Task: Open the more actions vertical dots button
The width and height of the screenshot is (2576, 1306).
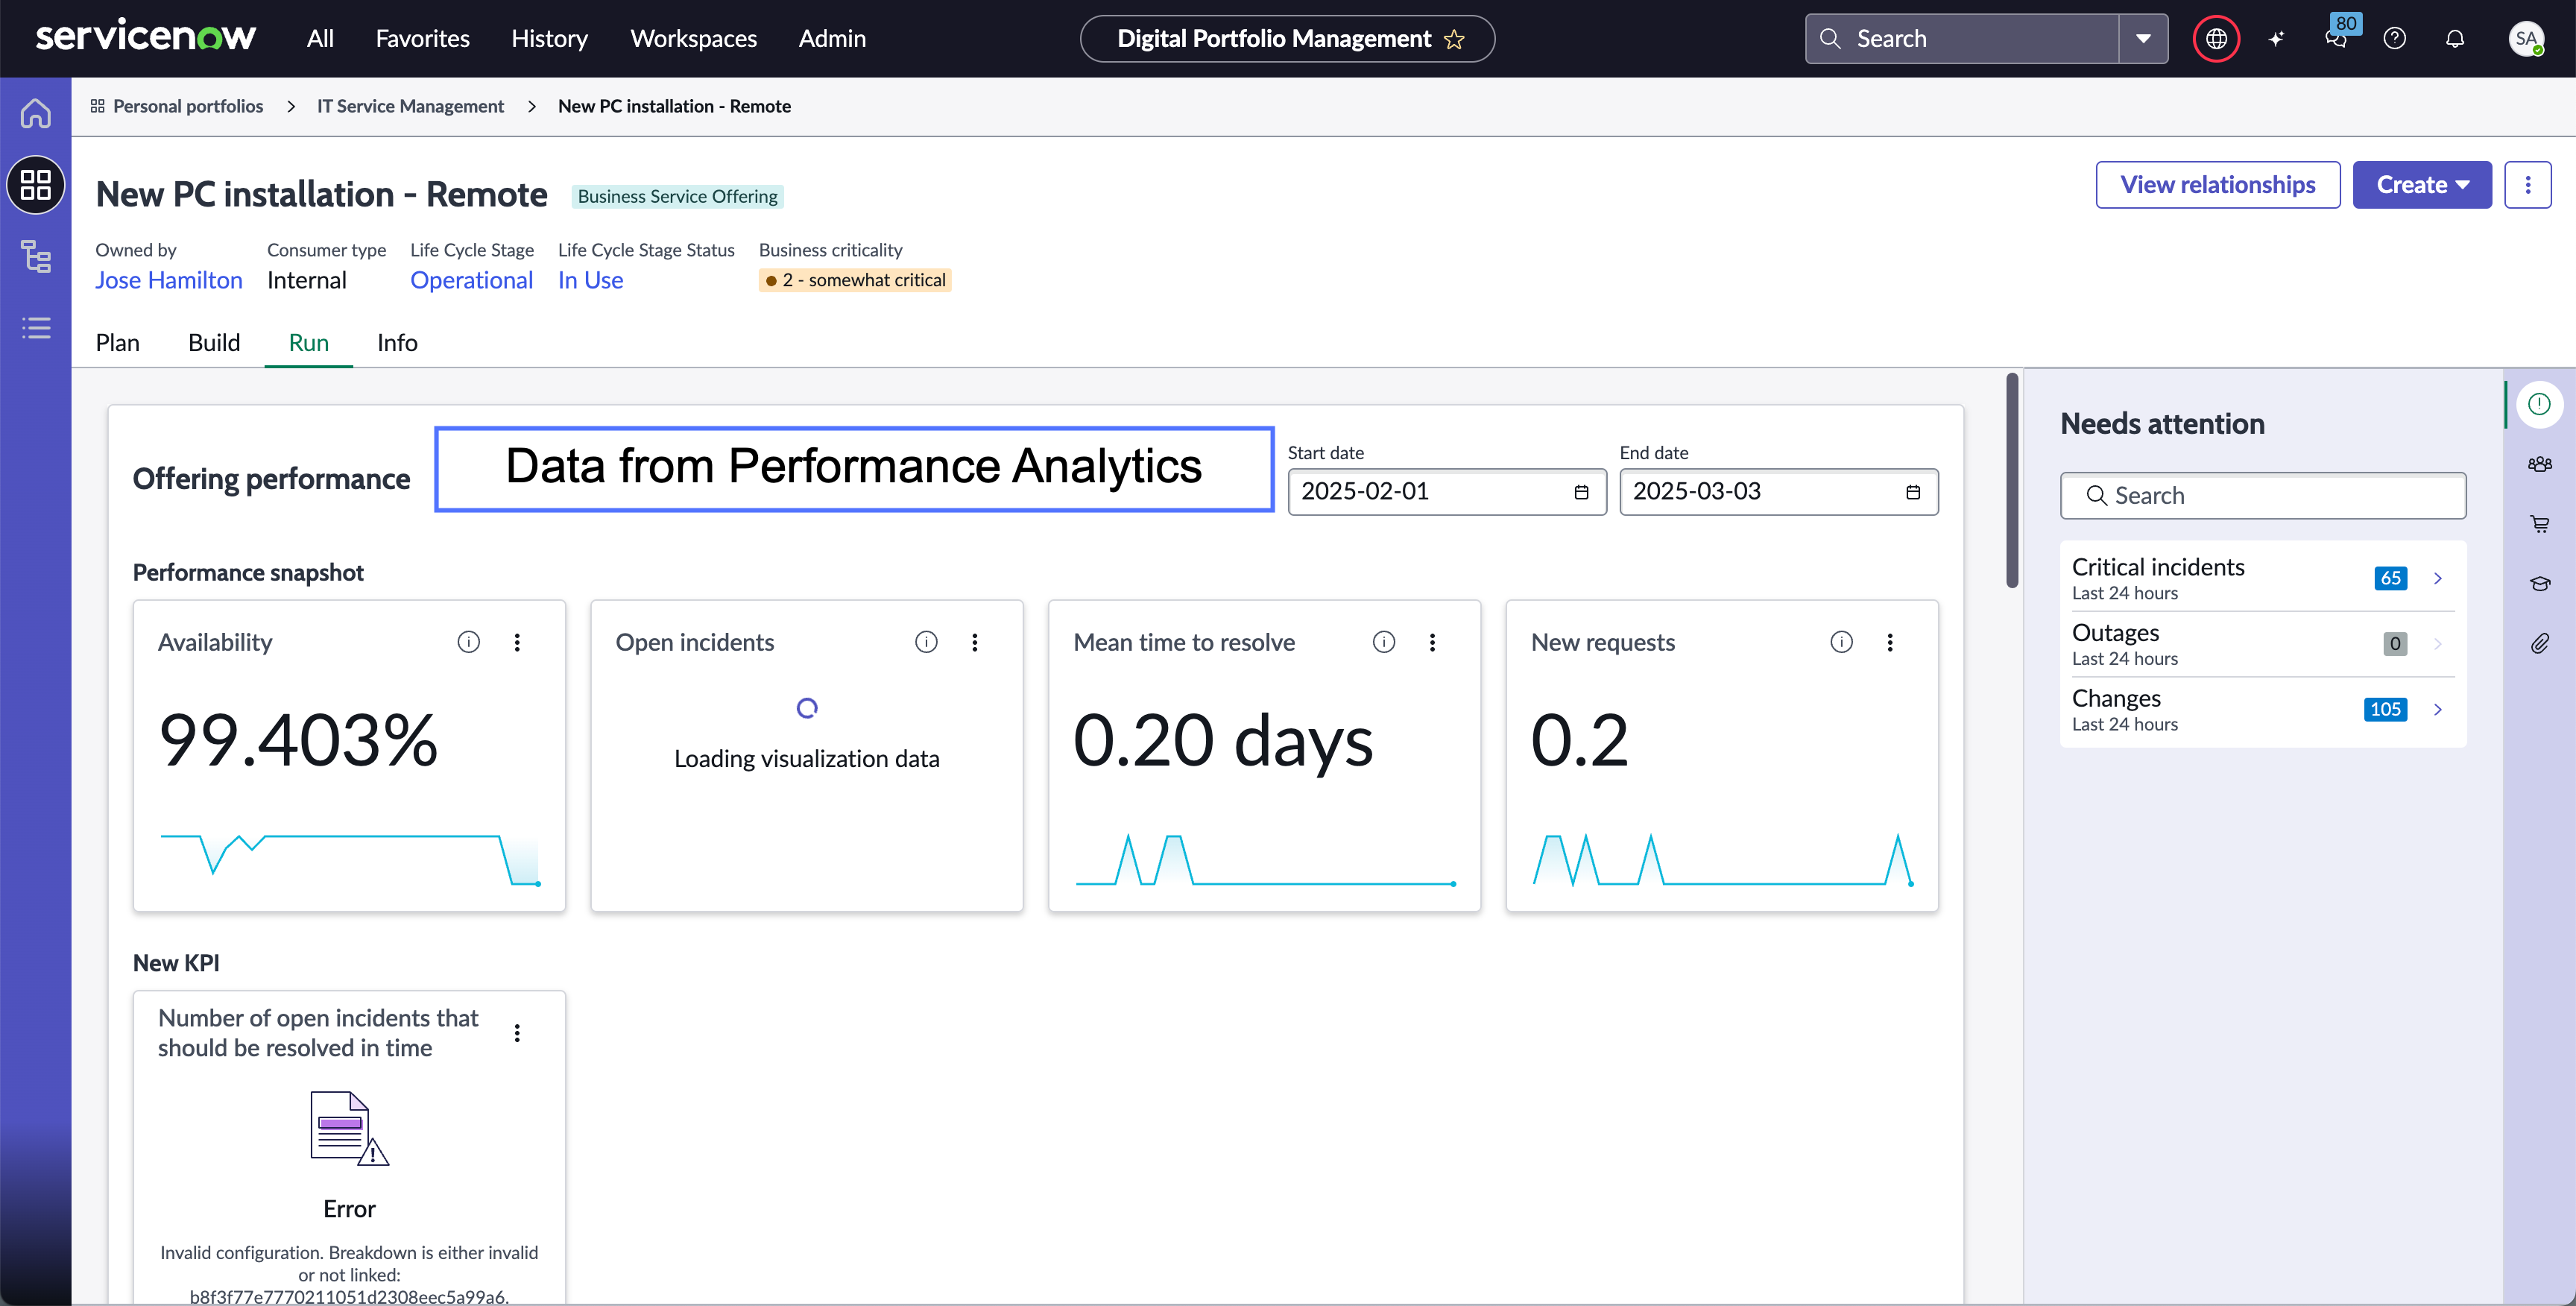Action: point(2527,185)
